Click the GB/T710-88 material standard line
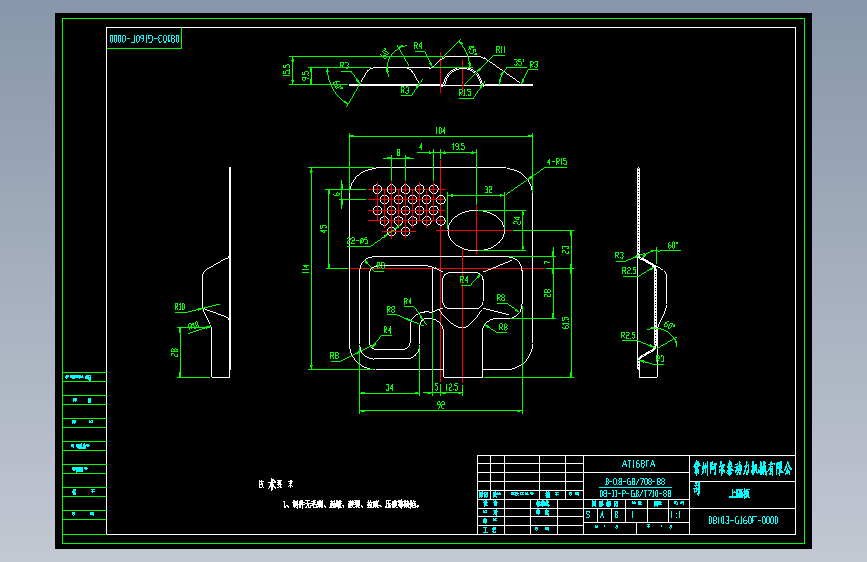Image resolution: width=867 pixels, height=562 pixels. (x=635, y=493)
